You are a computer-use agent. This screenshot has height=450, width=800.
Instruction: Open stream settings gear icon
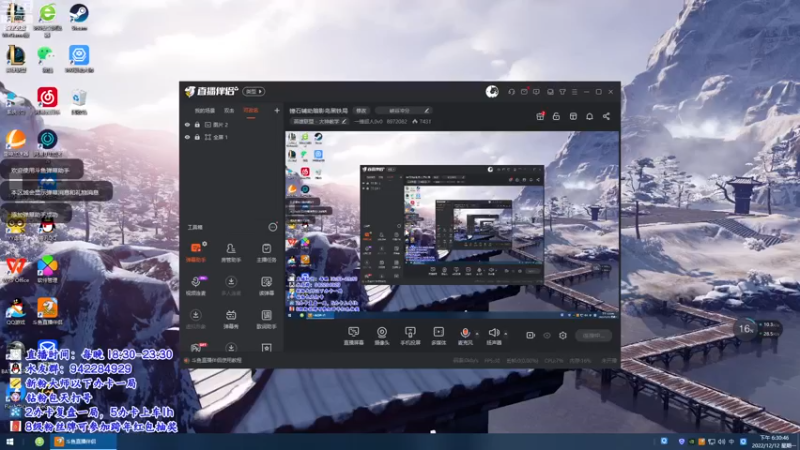[563, 335]
